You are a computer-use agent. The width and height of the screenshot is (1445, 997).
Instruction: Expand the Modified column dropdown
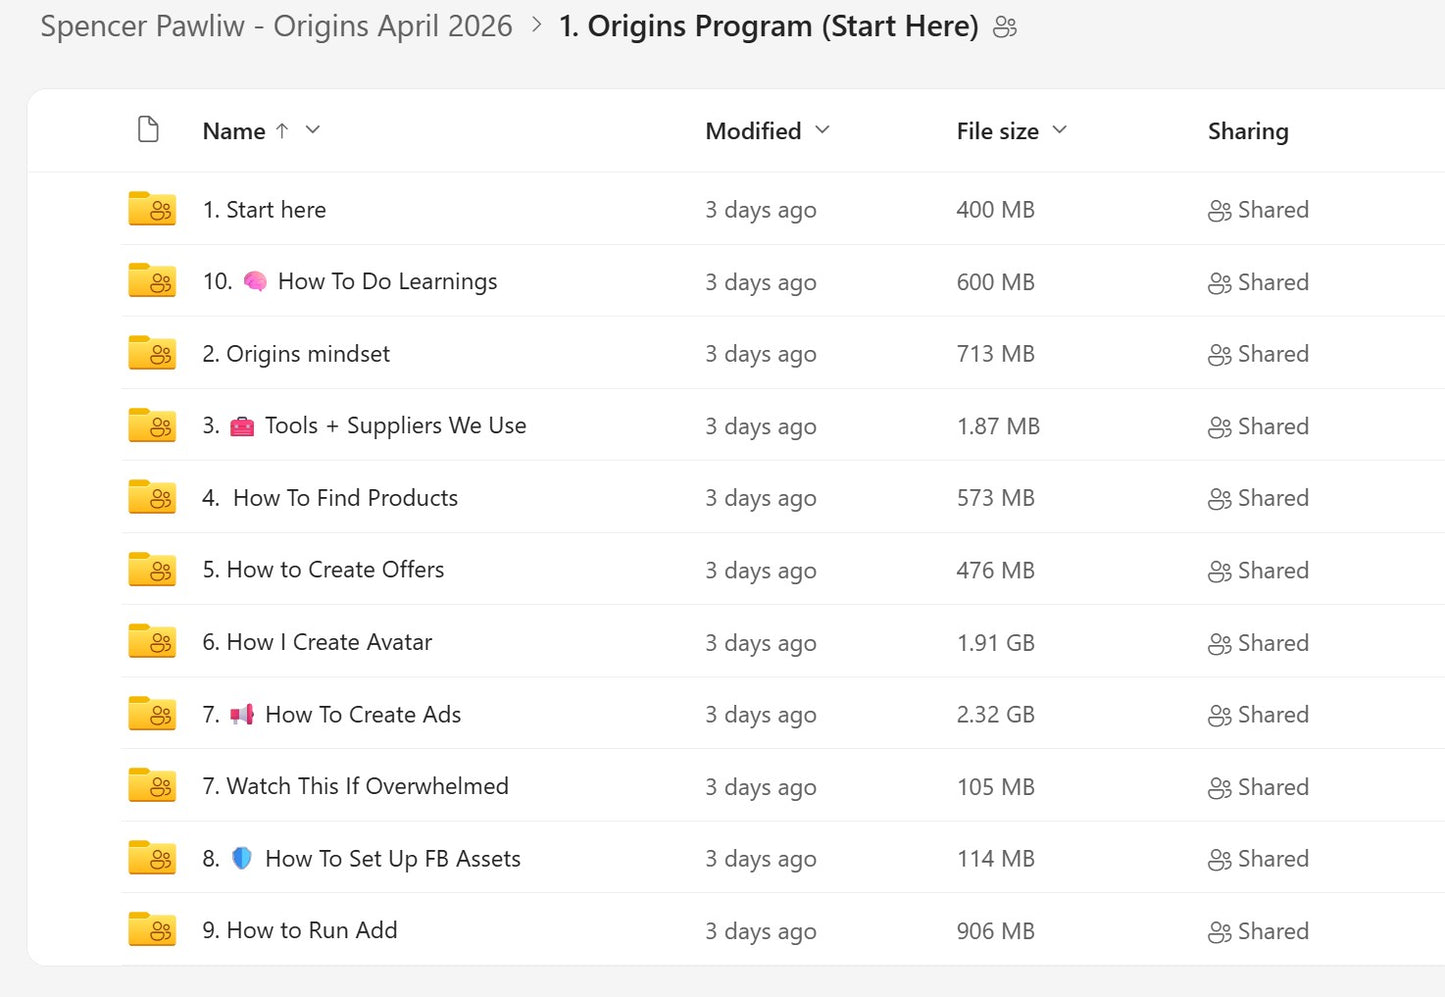point(822,130)
